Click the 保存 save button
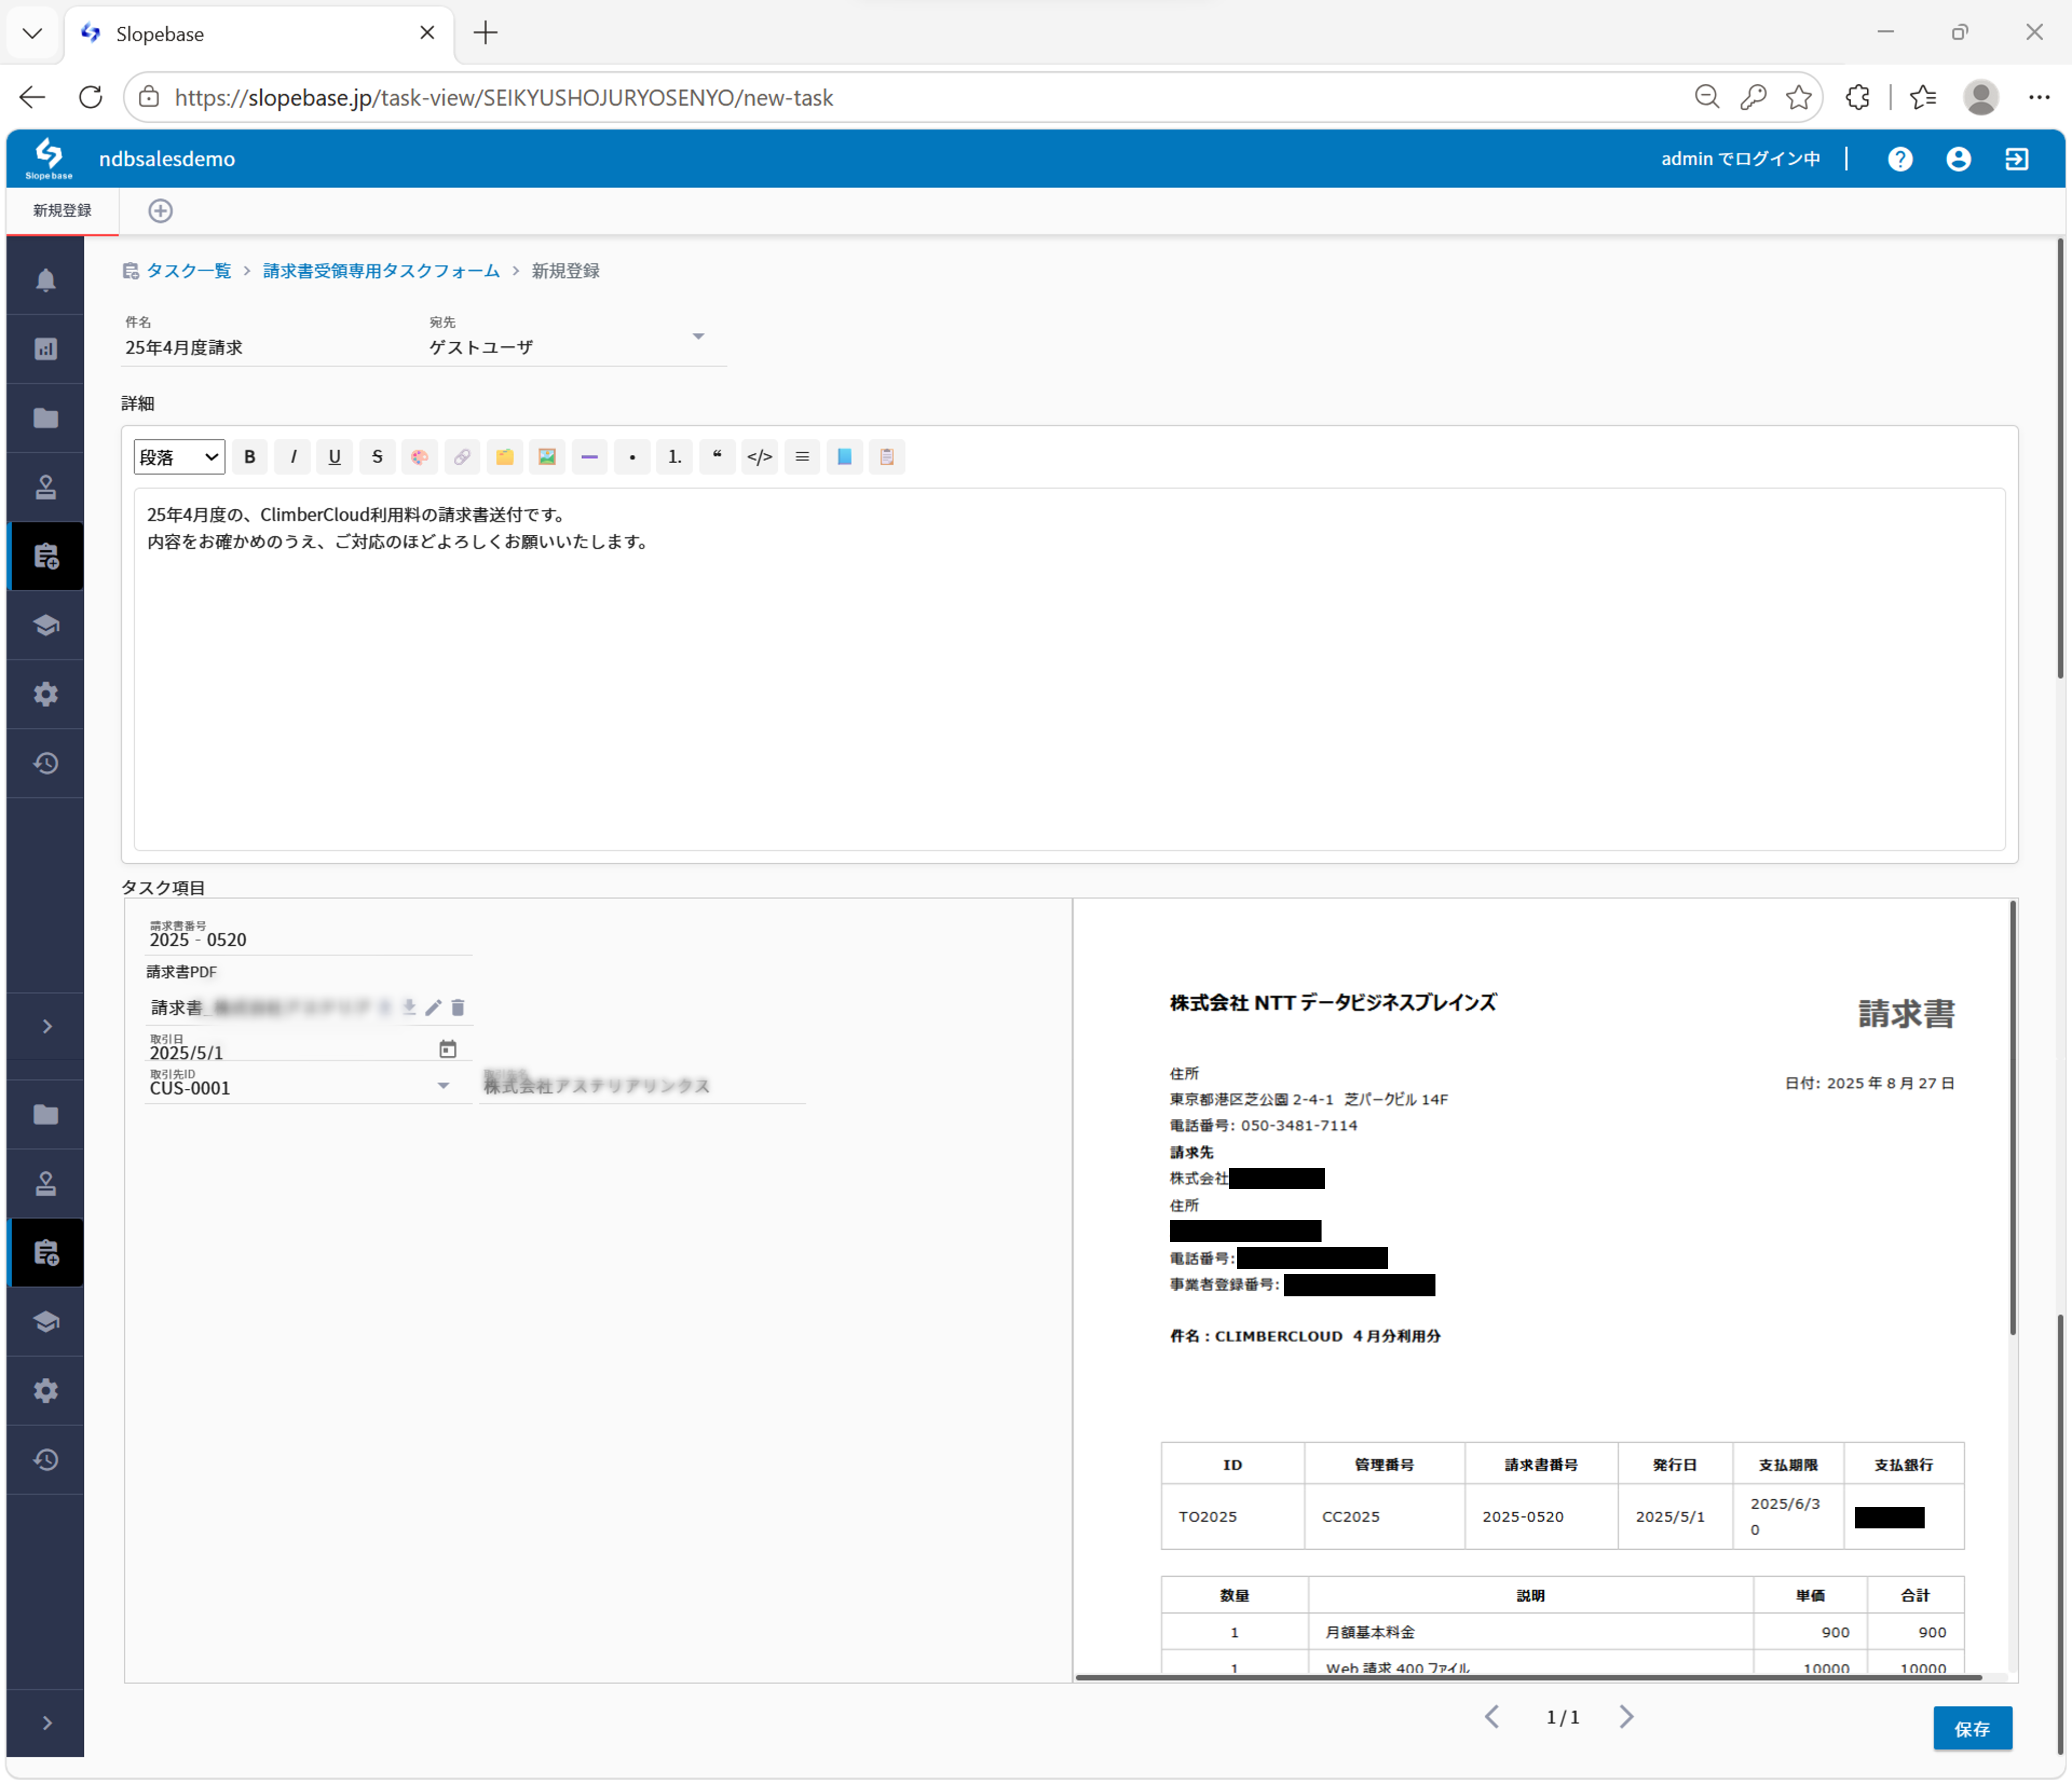Viewport: 2072px width, 1784px height. click(1972, 1729)
